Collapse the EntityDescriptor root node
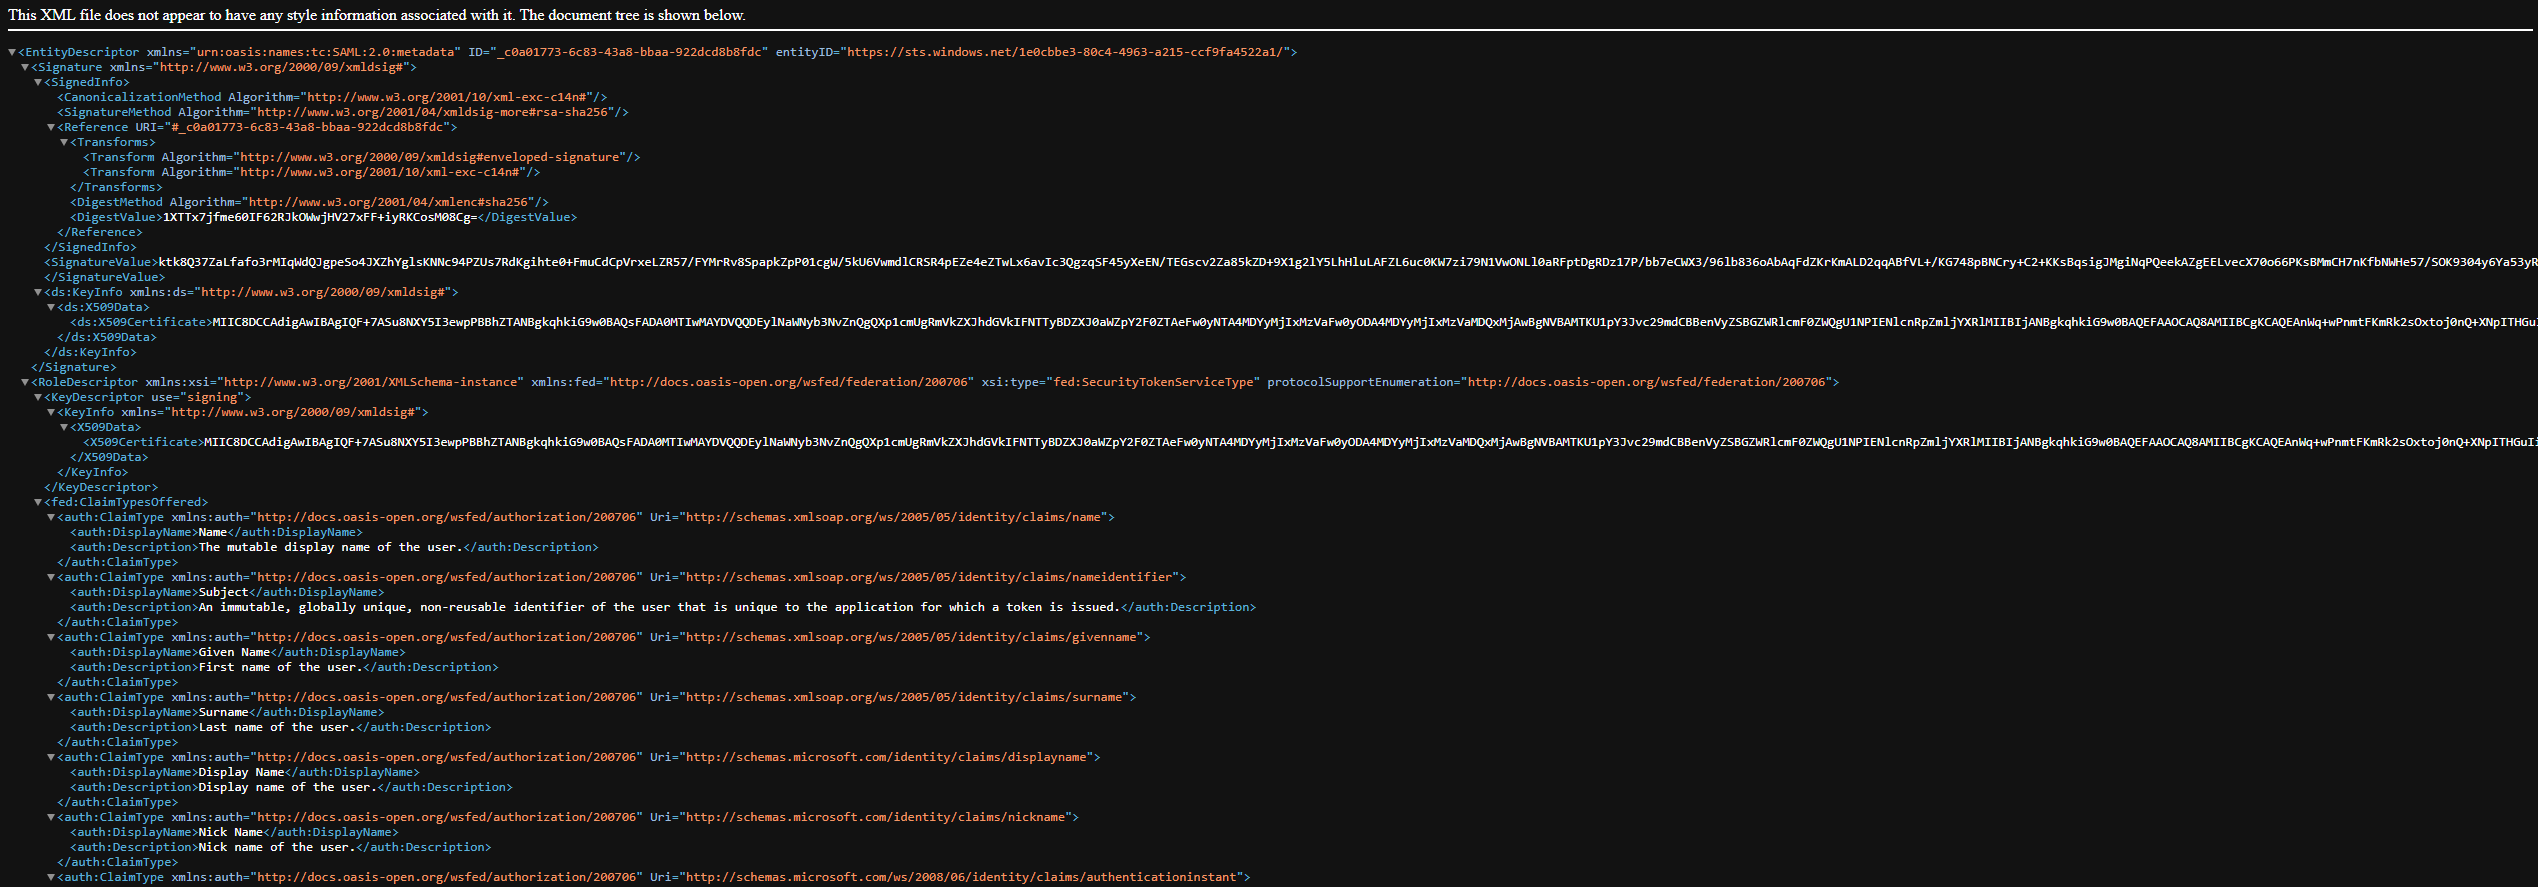 coord(12,52)
